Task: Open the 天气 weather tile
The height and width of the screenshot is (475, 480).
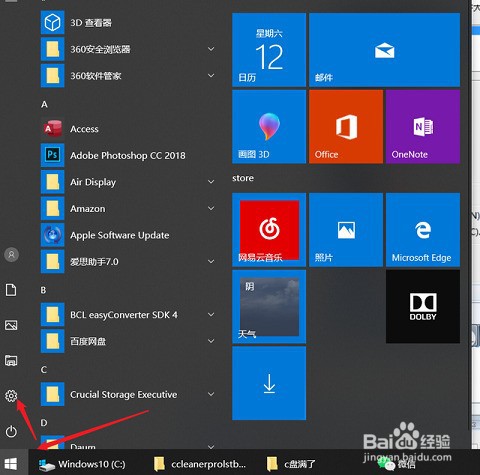Action: click(x=269, y=307)
